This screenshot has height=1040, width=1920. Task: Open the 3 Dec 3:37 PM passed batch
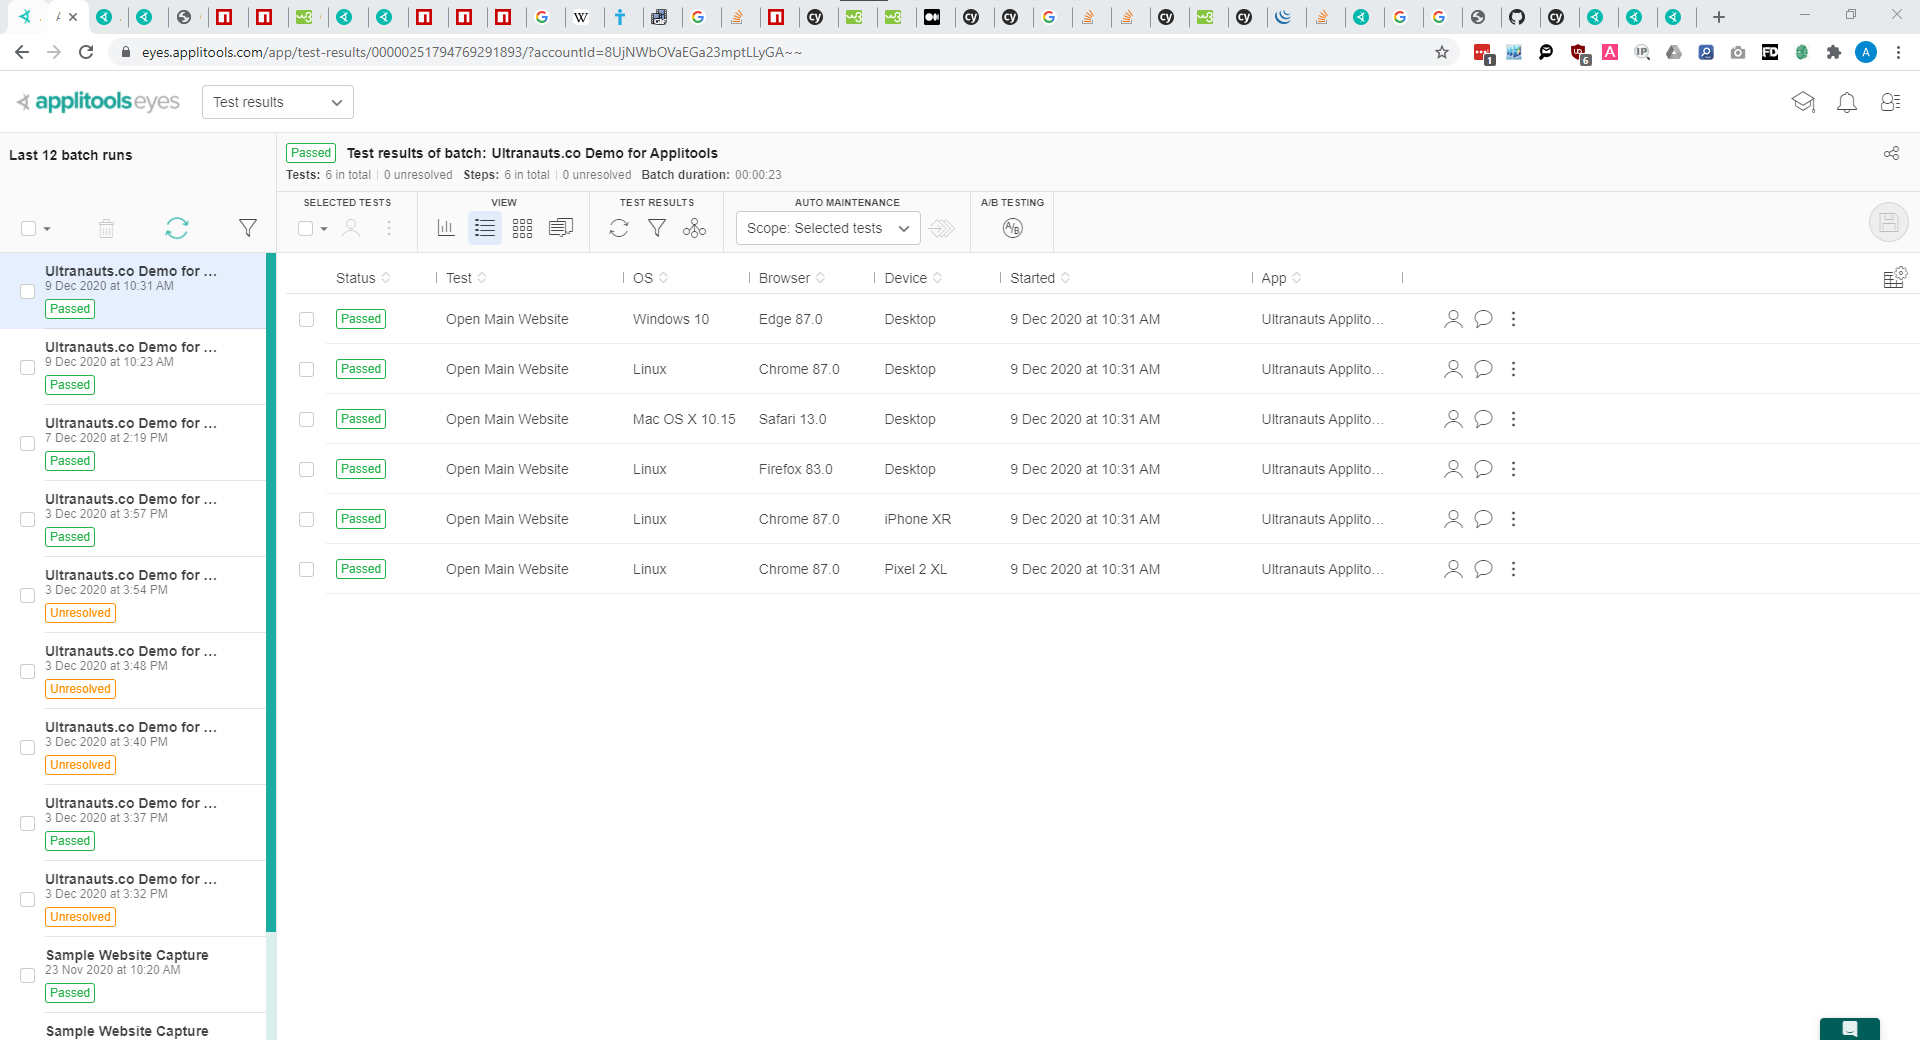[133, 823]
